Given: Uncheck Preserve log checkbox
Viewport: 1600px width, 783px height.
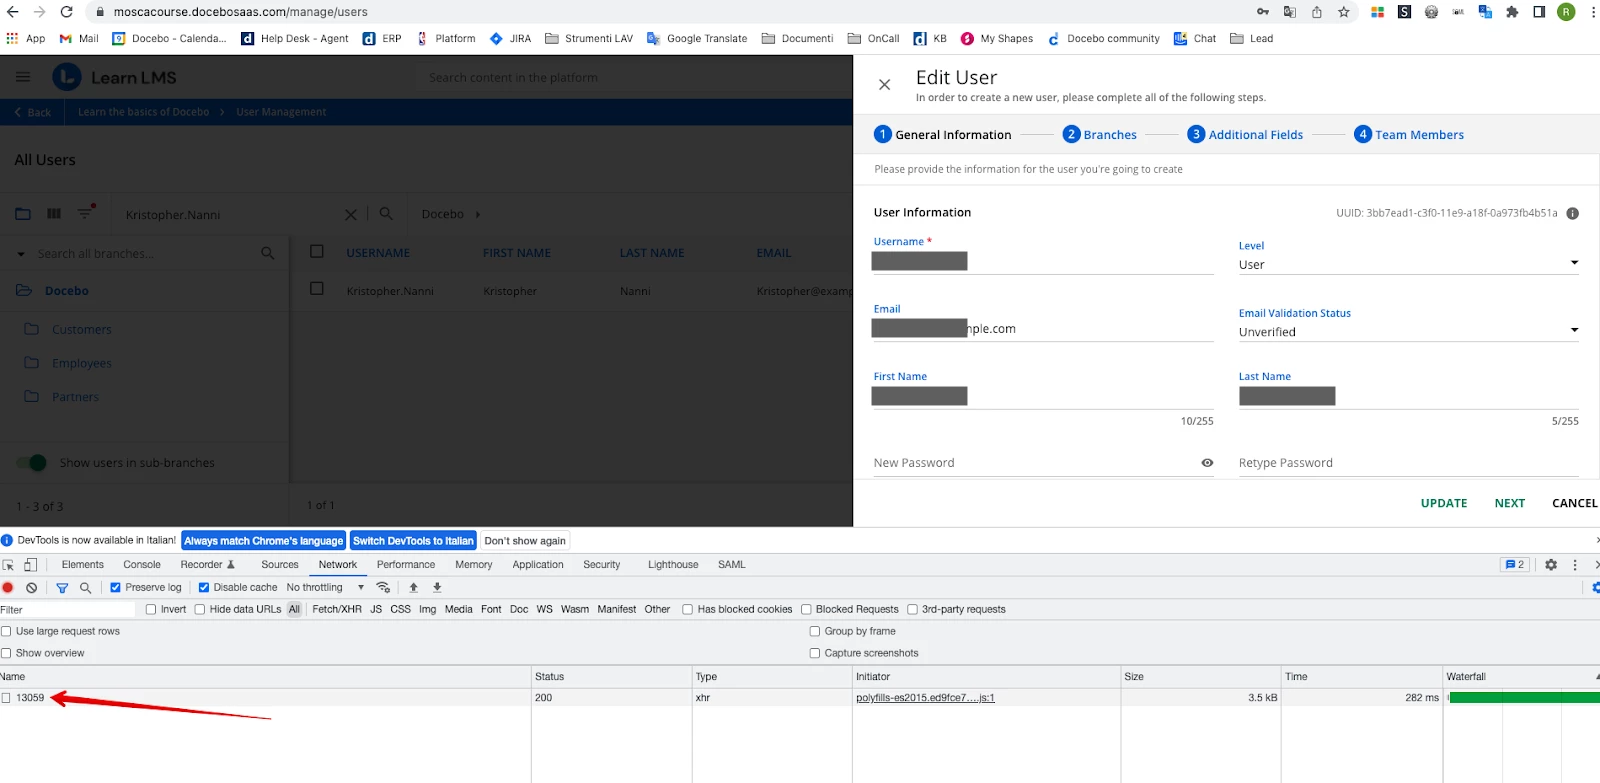Looking at the screenshot, I should 116,588.
